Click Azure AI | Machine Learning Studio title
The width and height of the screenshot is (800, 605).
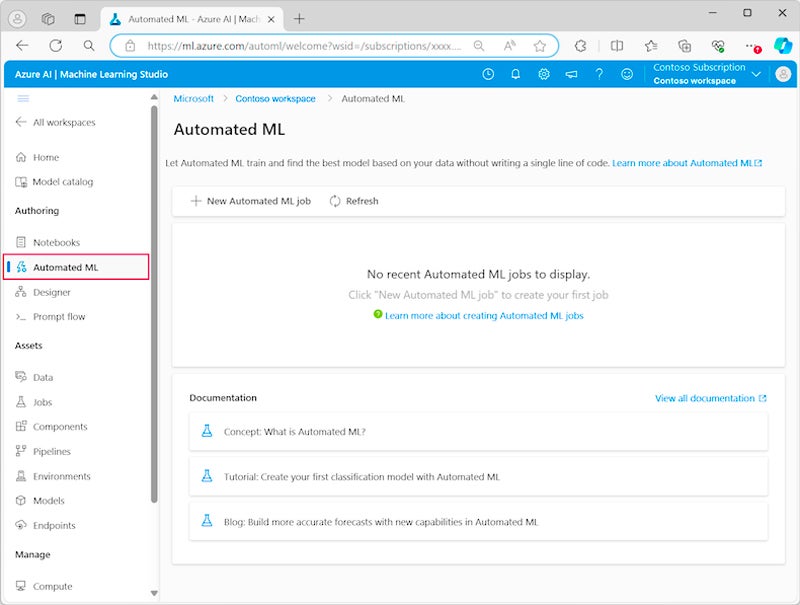[91, 74]
